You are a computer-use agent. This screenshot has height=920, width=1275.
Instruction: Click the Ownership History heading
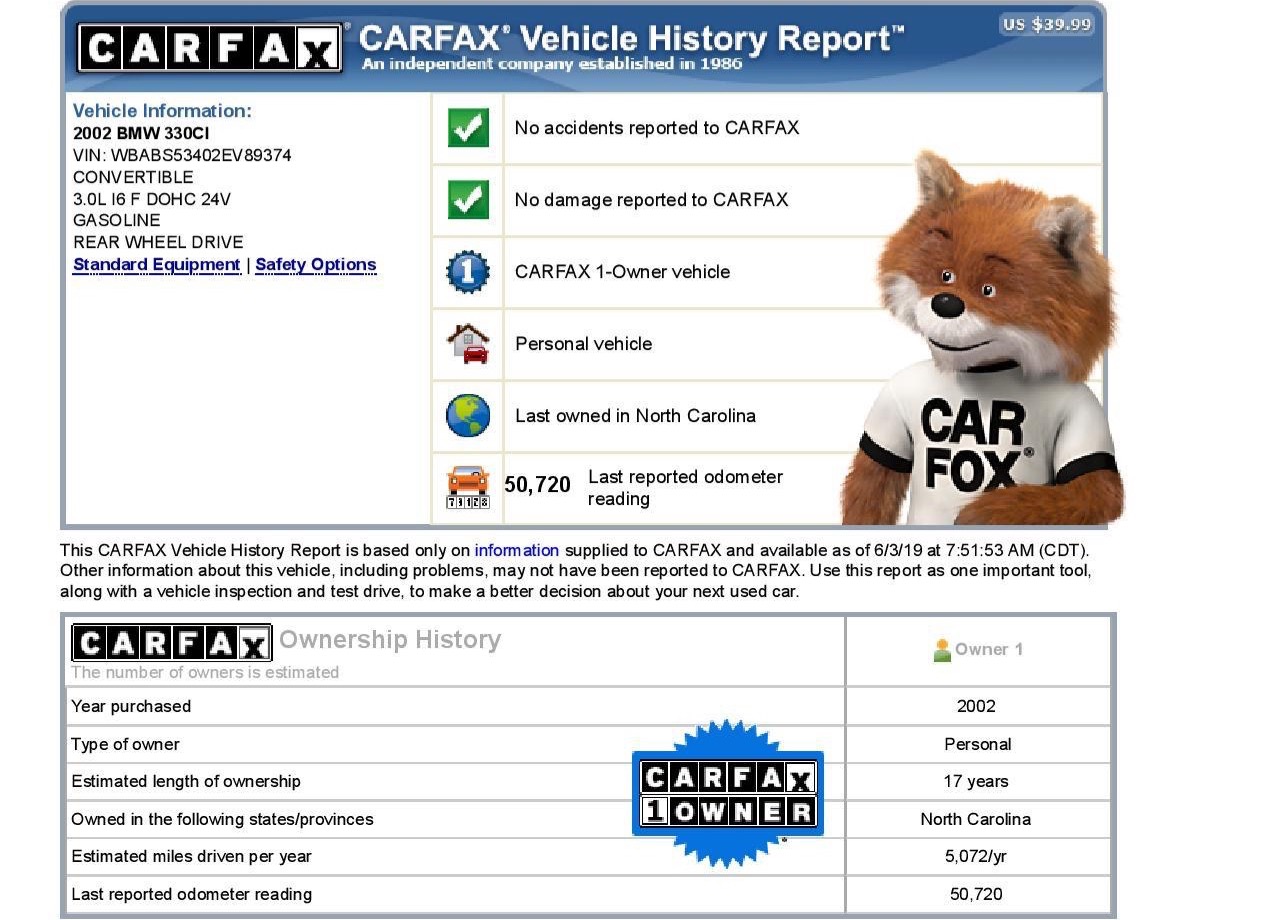(x=390, y=640)
